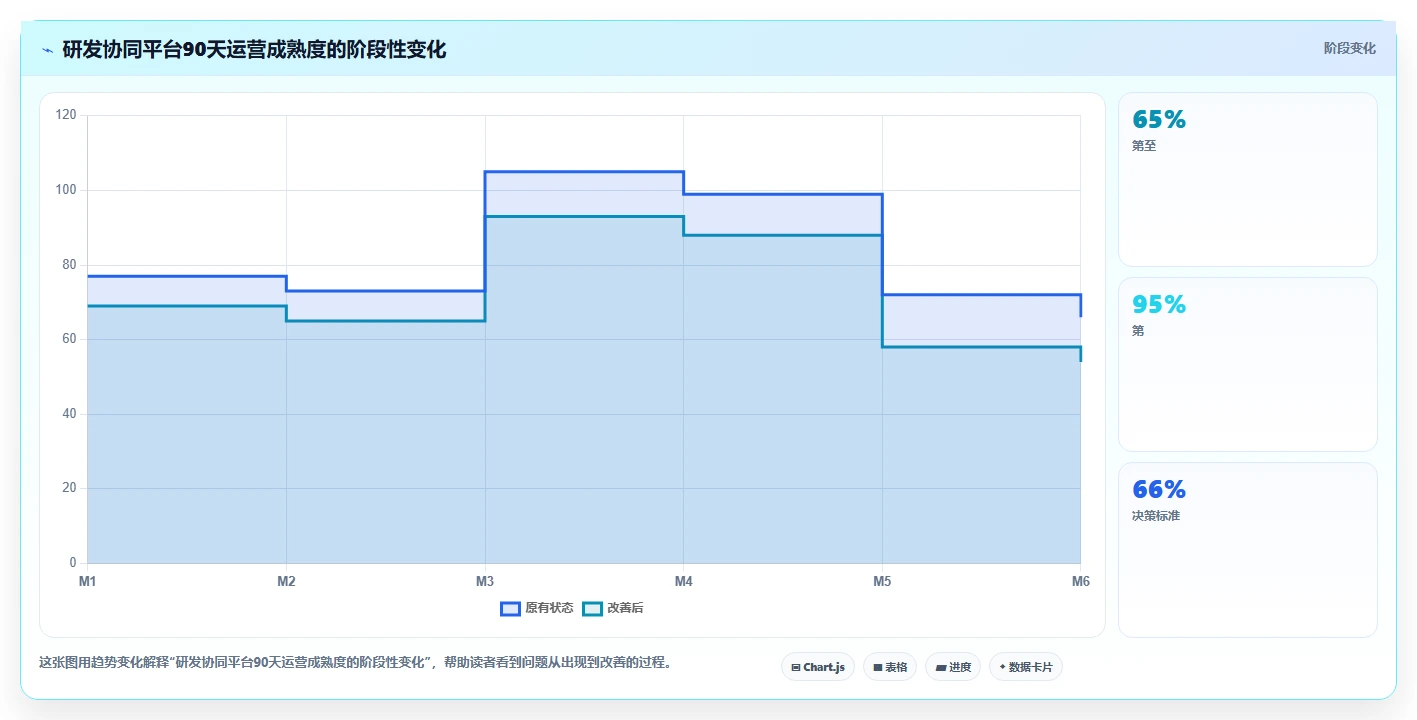This screenshot has height=720, width=1417.
Task: Click the 65% value text
Action: coord(1159,119)
